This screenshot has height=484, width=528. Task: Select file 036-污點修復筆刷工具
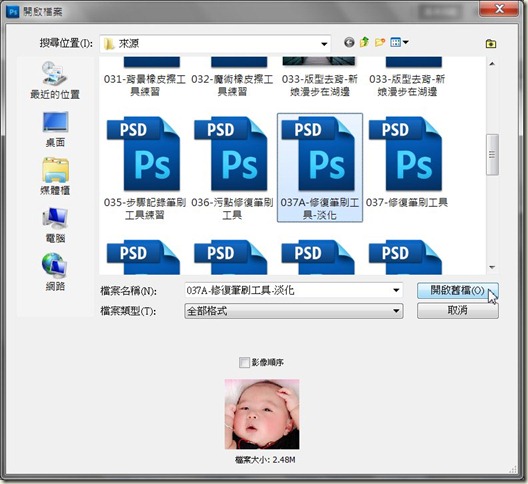pyautogui.click(x=232, y=168)
